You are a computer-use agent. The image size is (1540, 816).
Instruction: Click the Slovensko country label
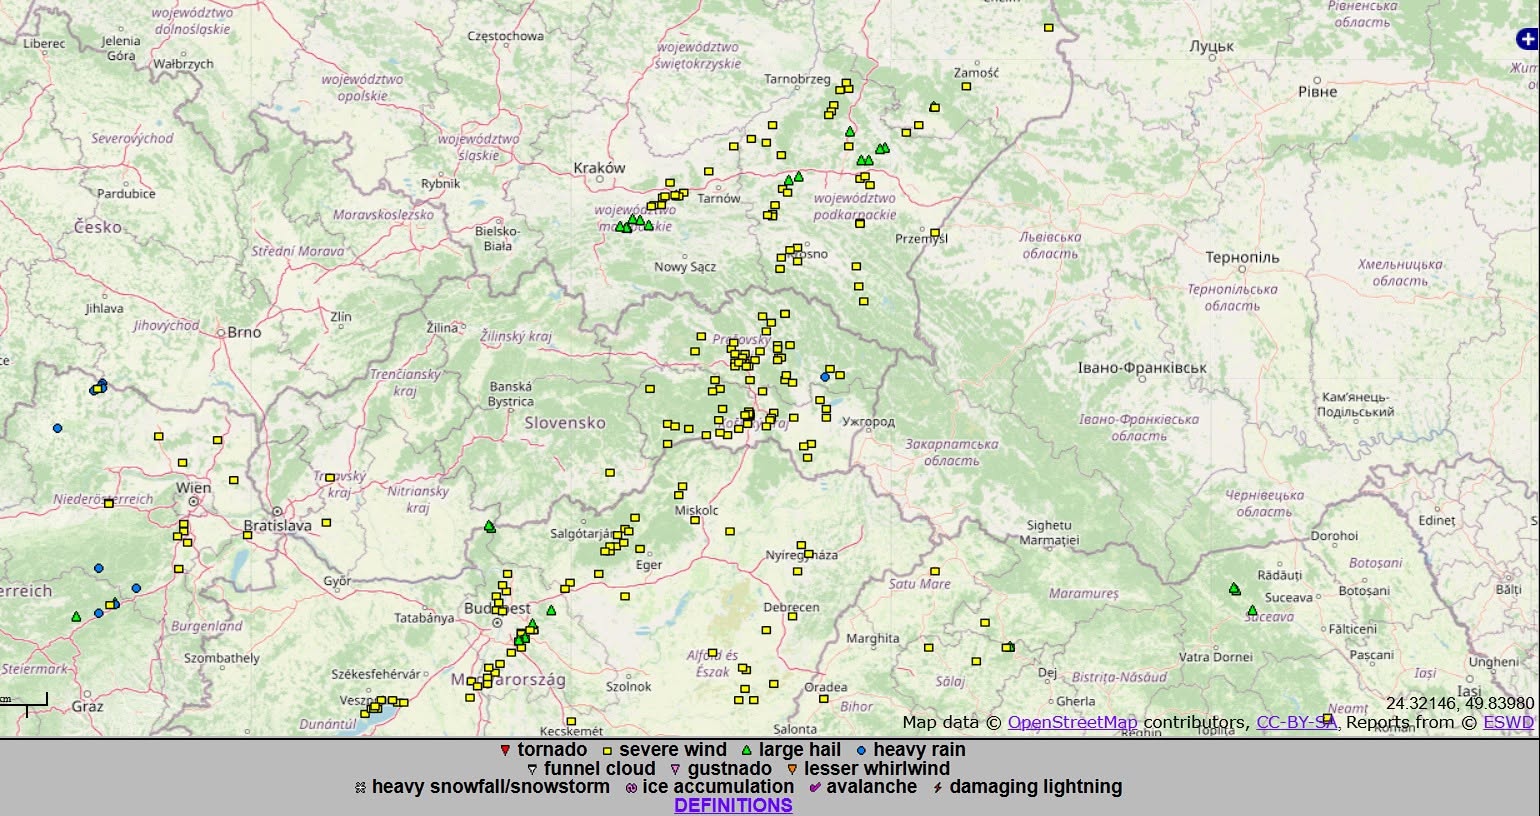(x=565, y=423)
